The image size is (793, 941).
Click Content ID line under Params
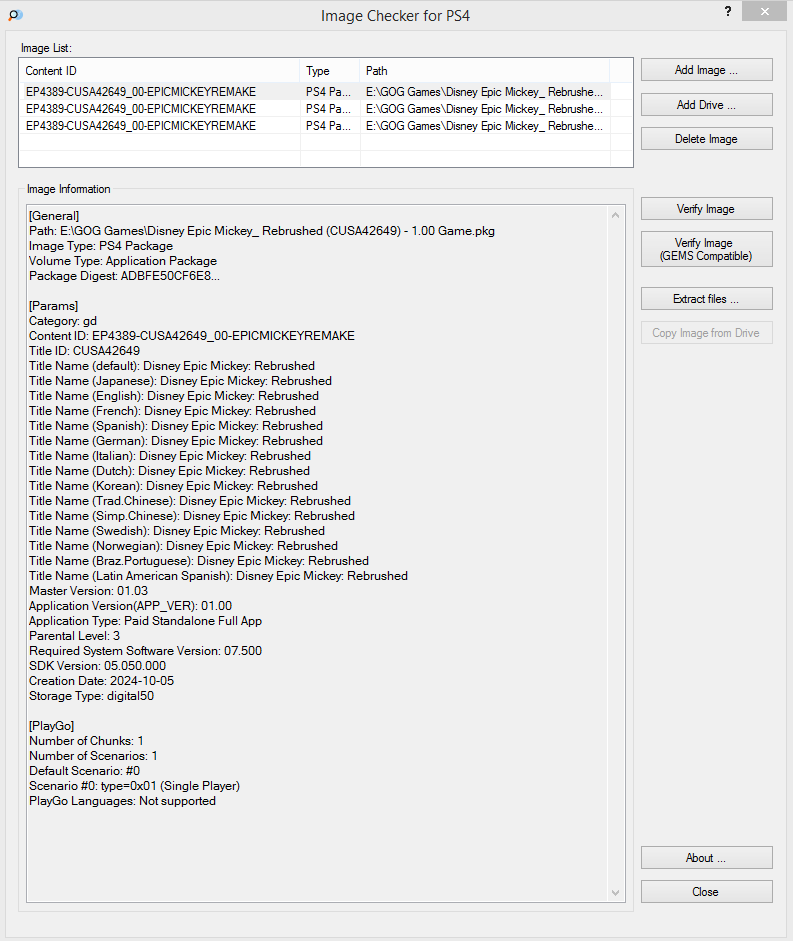[192, 336]
